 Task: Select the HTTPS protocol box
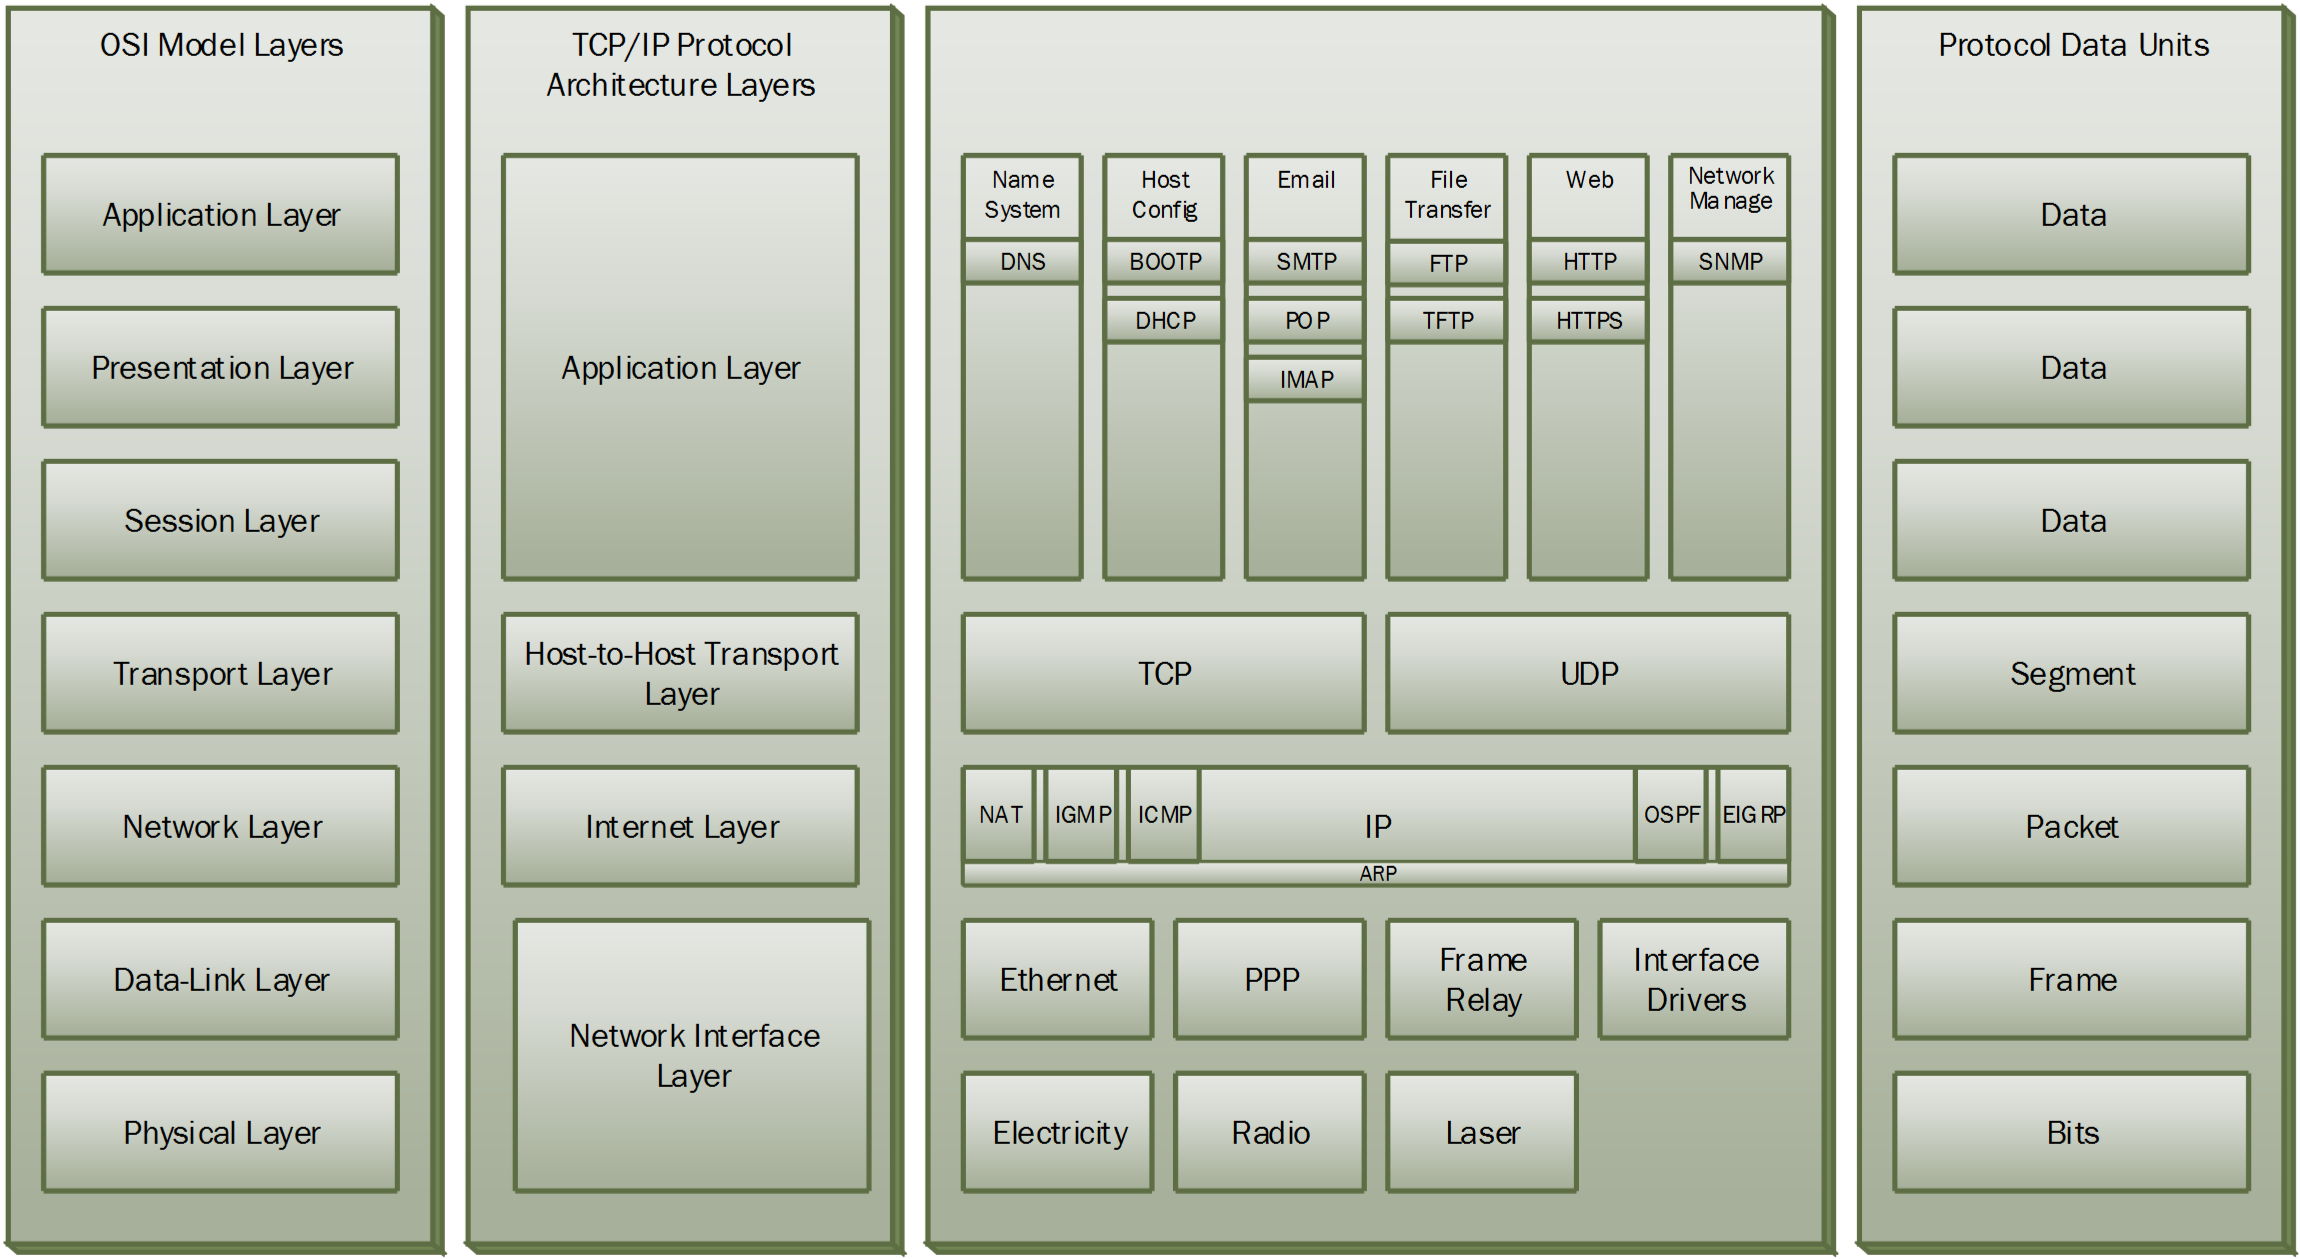[1589, 321]
